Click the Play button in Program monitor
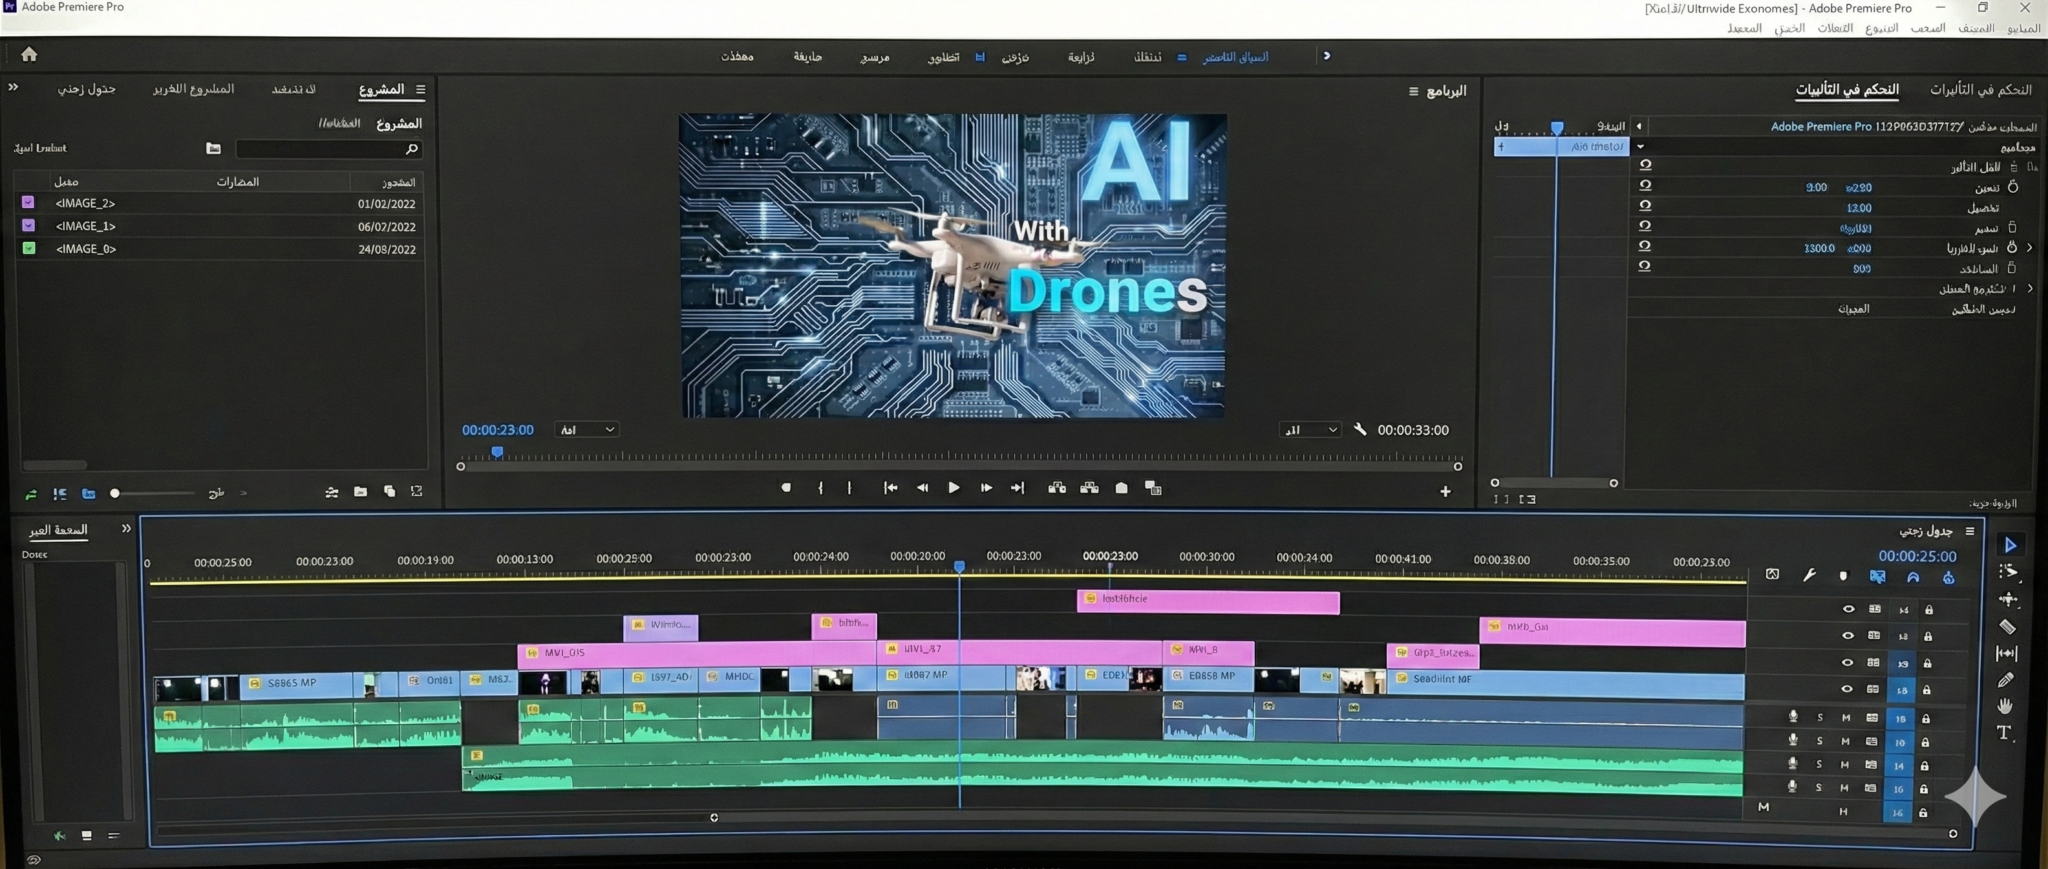 (953, 488)
